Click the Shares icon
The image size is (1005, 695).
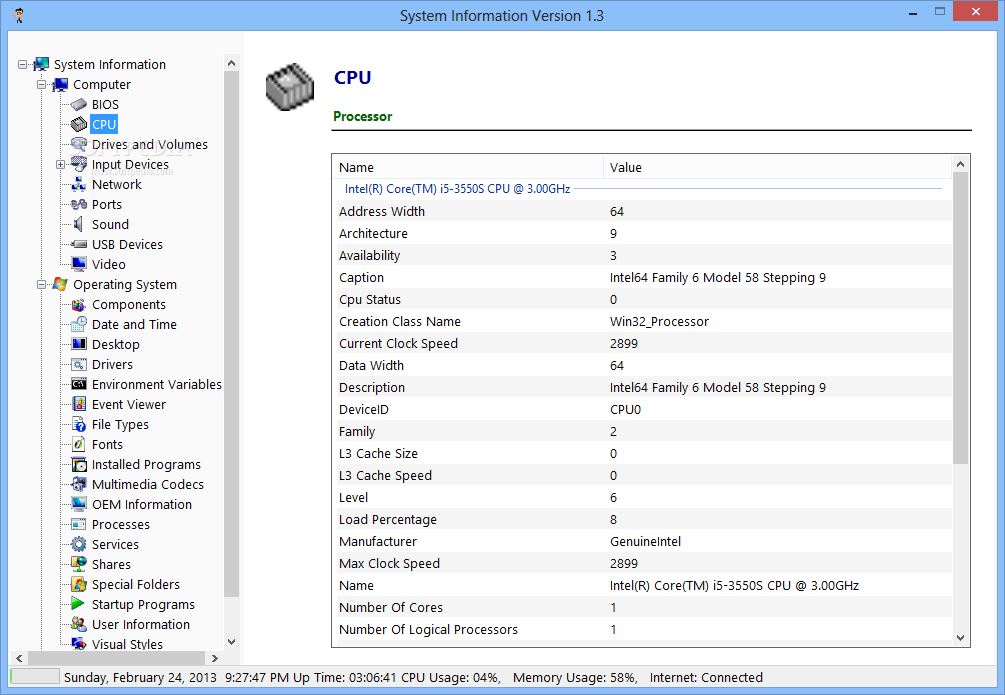coord(78,564)
